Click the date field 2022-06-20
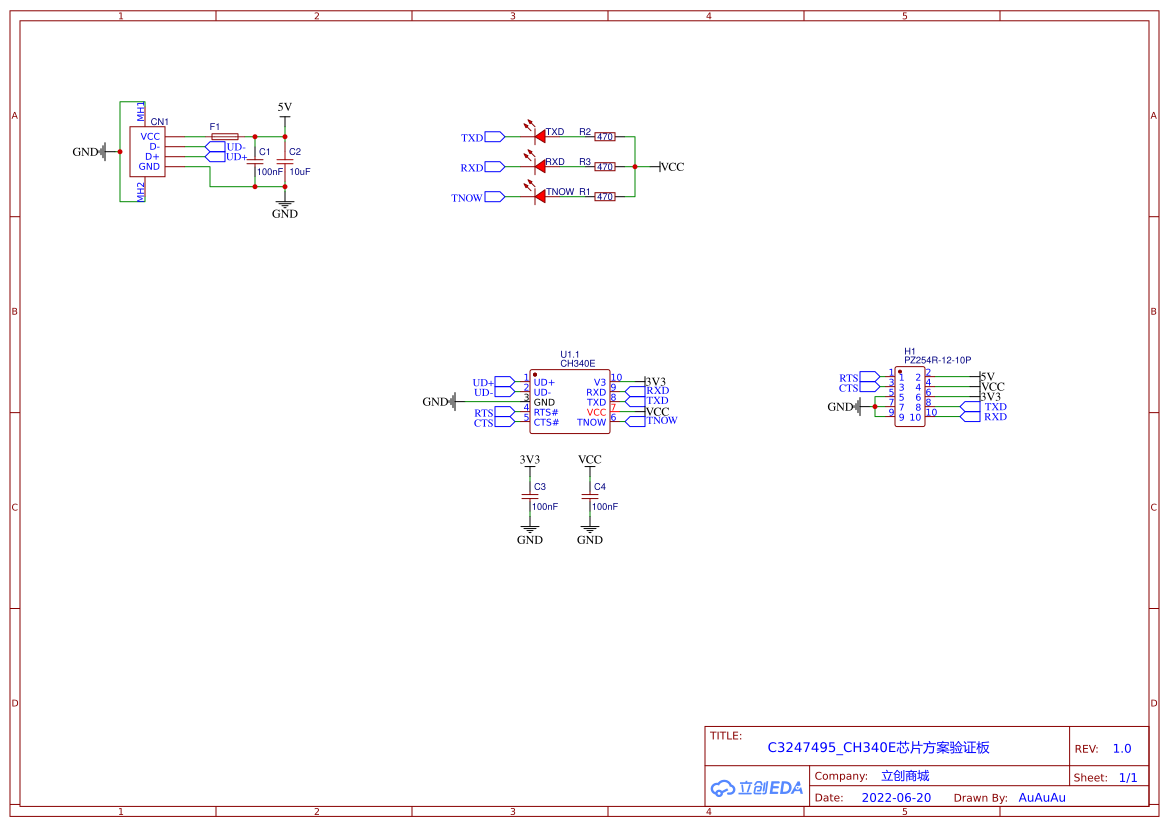The image size is (1169, 827). [896, 797]
